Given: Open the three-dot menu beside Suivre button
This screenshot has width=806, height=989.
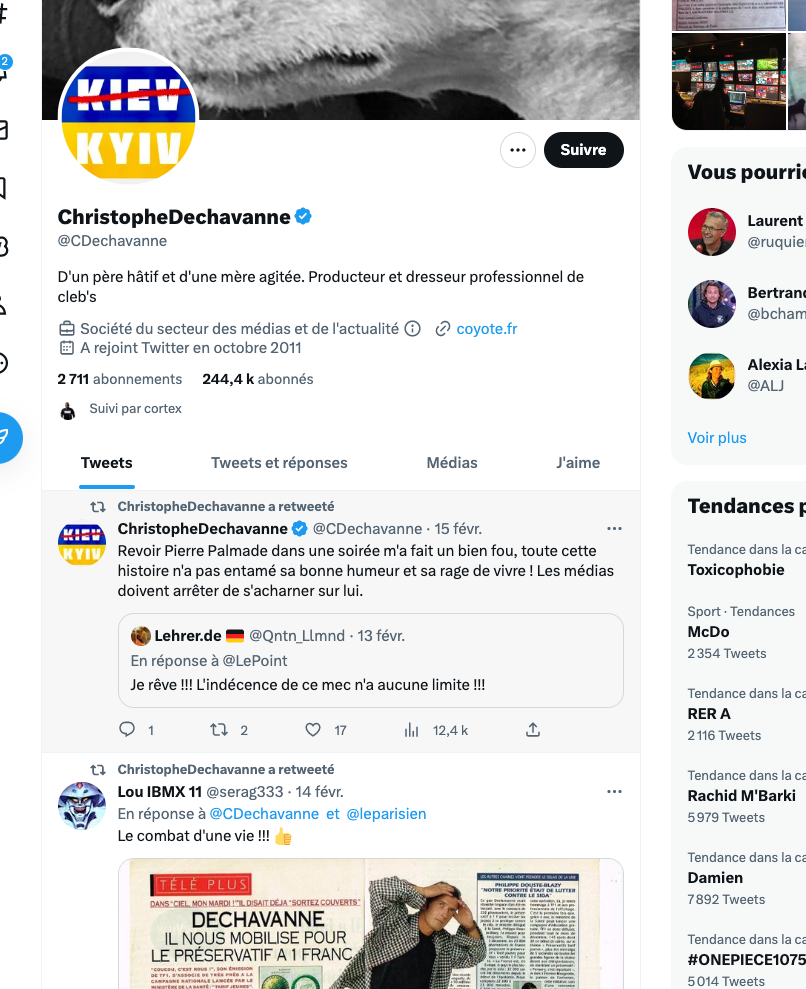Looking at the screenshot, I should pos(518,150).
